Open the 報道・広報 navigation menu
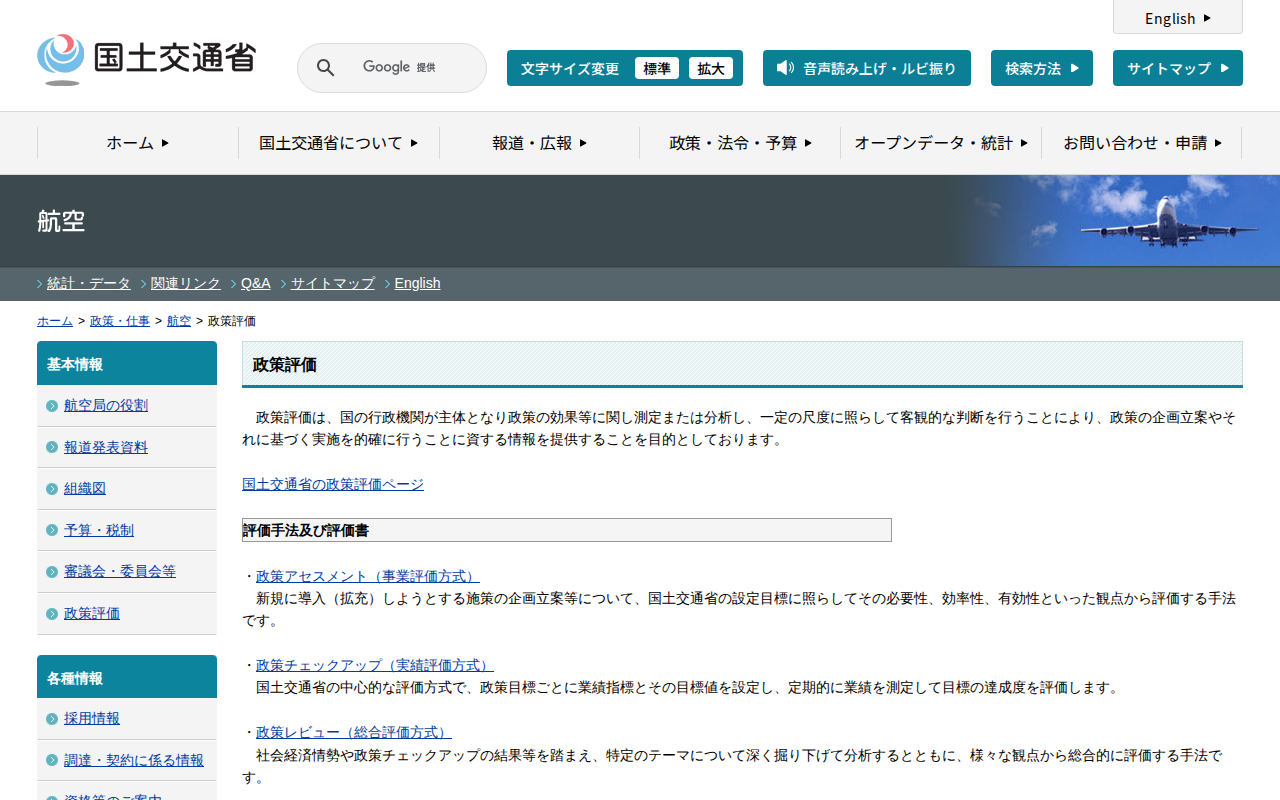Viewport: 1280px width, 800px height. click(x=539, y=143)
